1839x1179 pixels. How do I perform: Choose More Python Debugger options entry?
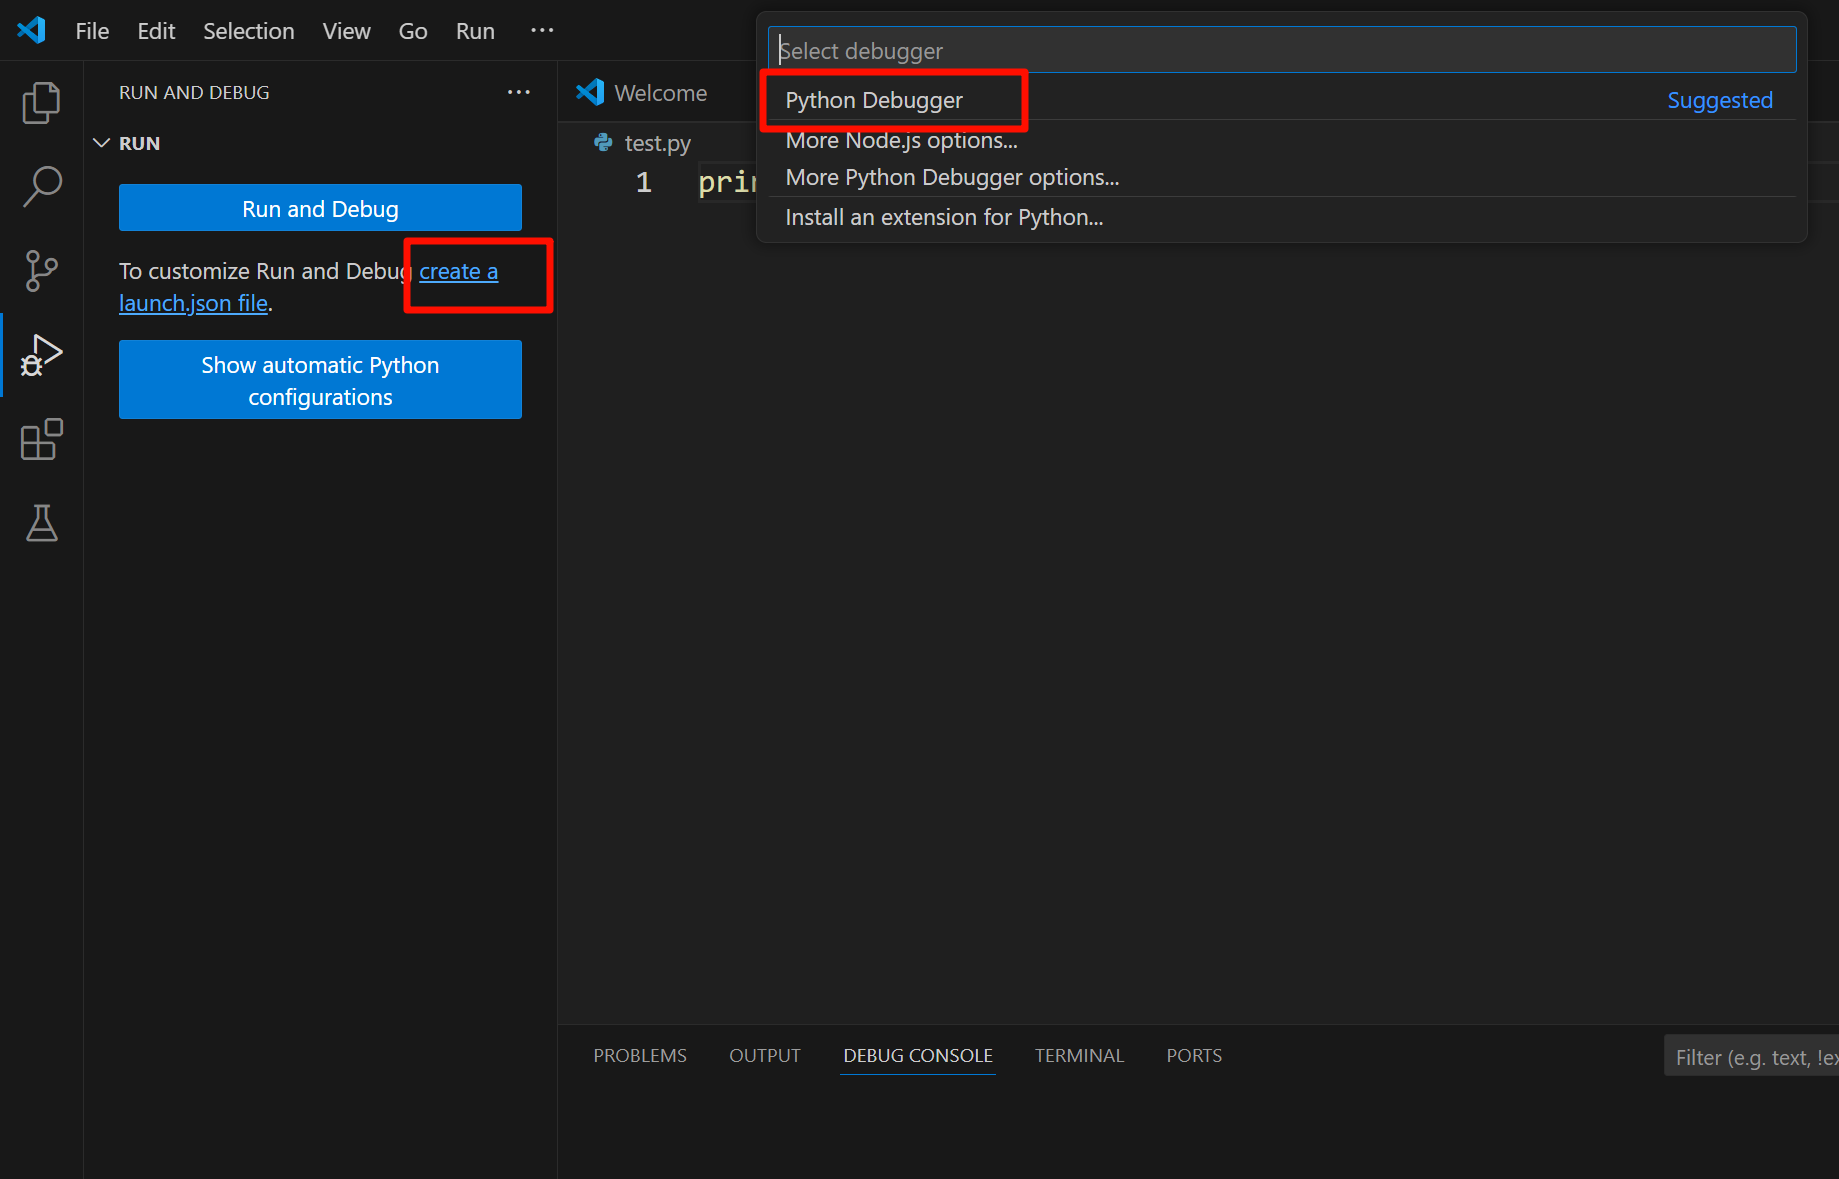click(1281, 177)
